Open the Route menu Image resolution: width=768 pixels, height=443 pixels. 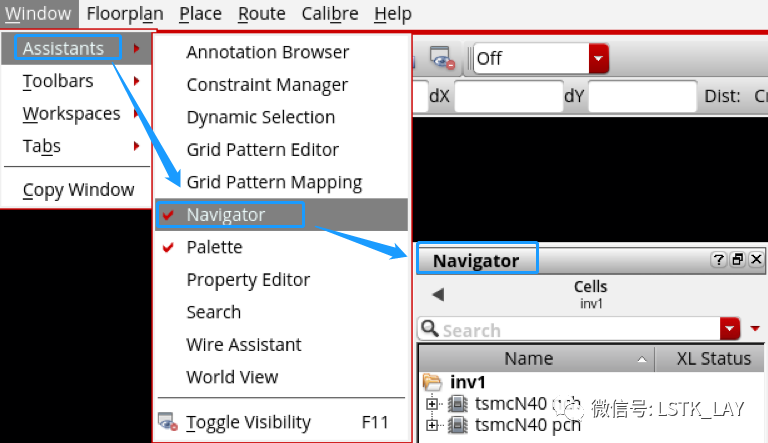[x=262, y=13]
